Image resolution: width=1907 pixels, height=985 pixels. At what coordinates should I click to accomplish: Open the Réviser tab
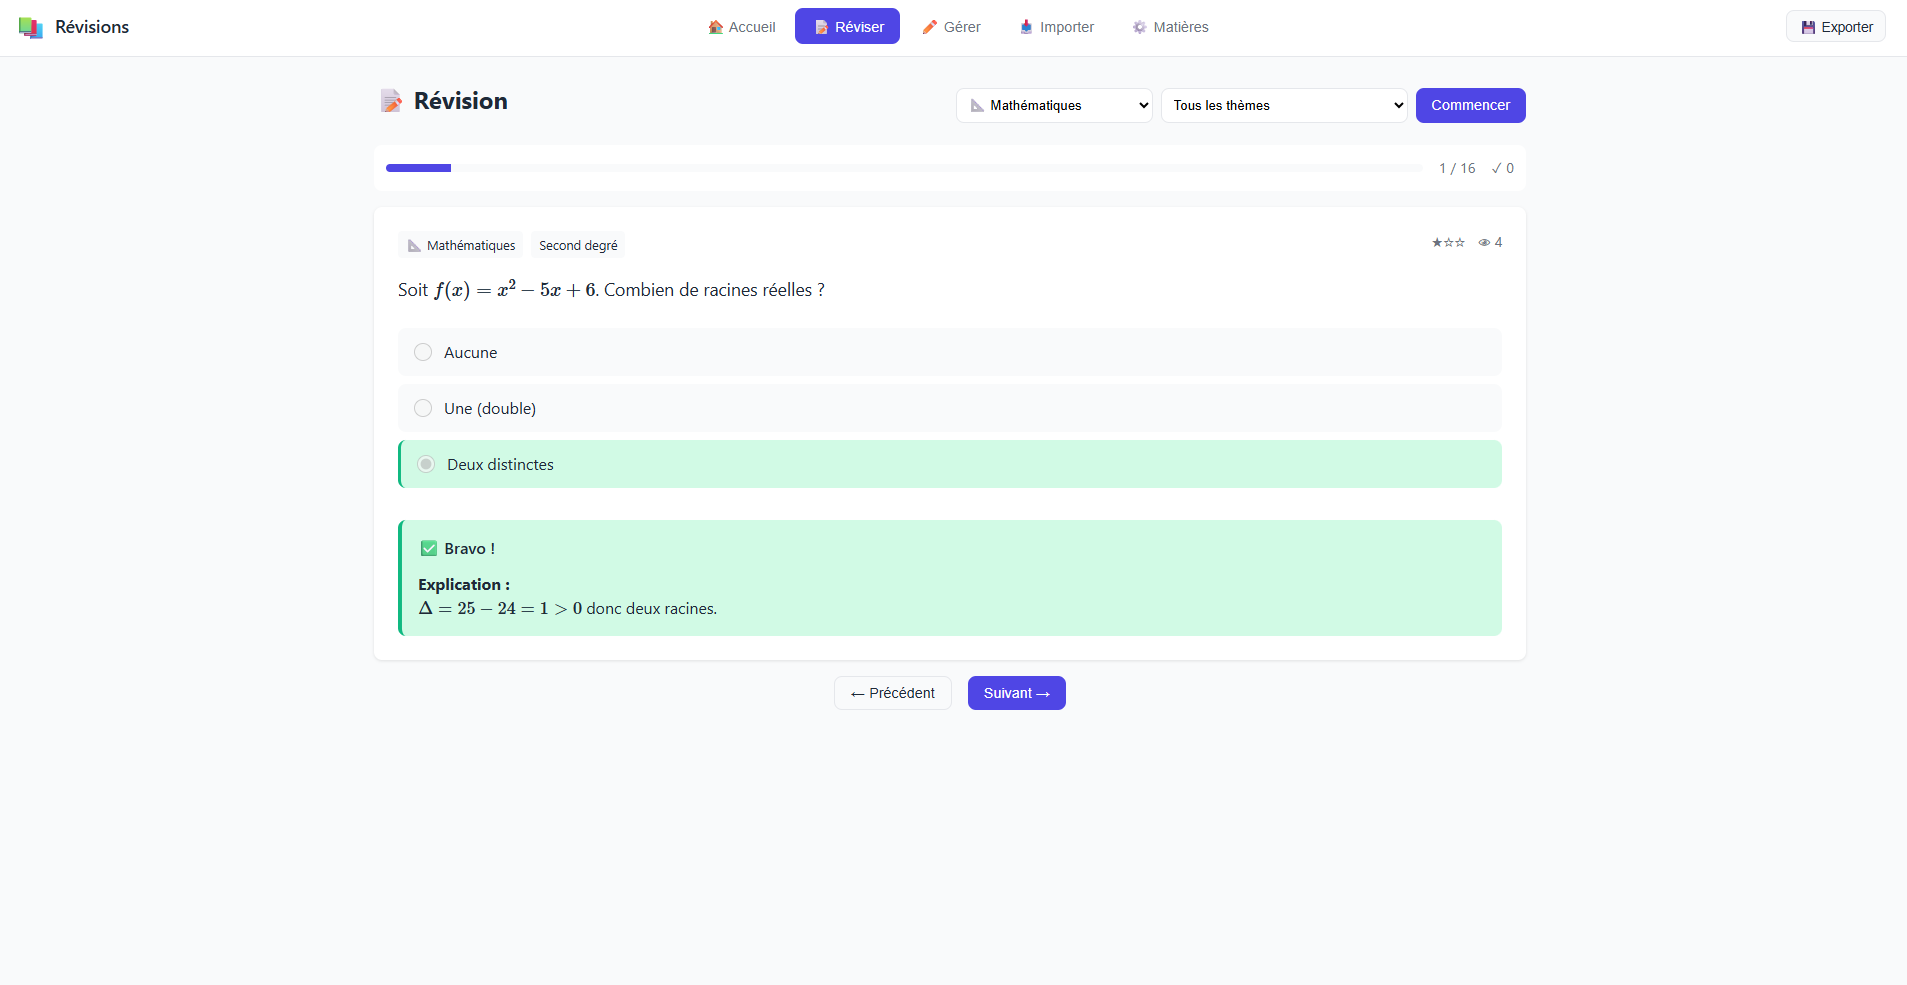click(x=847, y=27)
